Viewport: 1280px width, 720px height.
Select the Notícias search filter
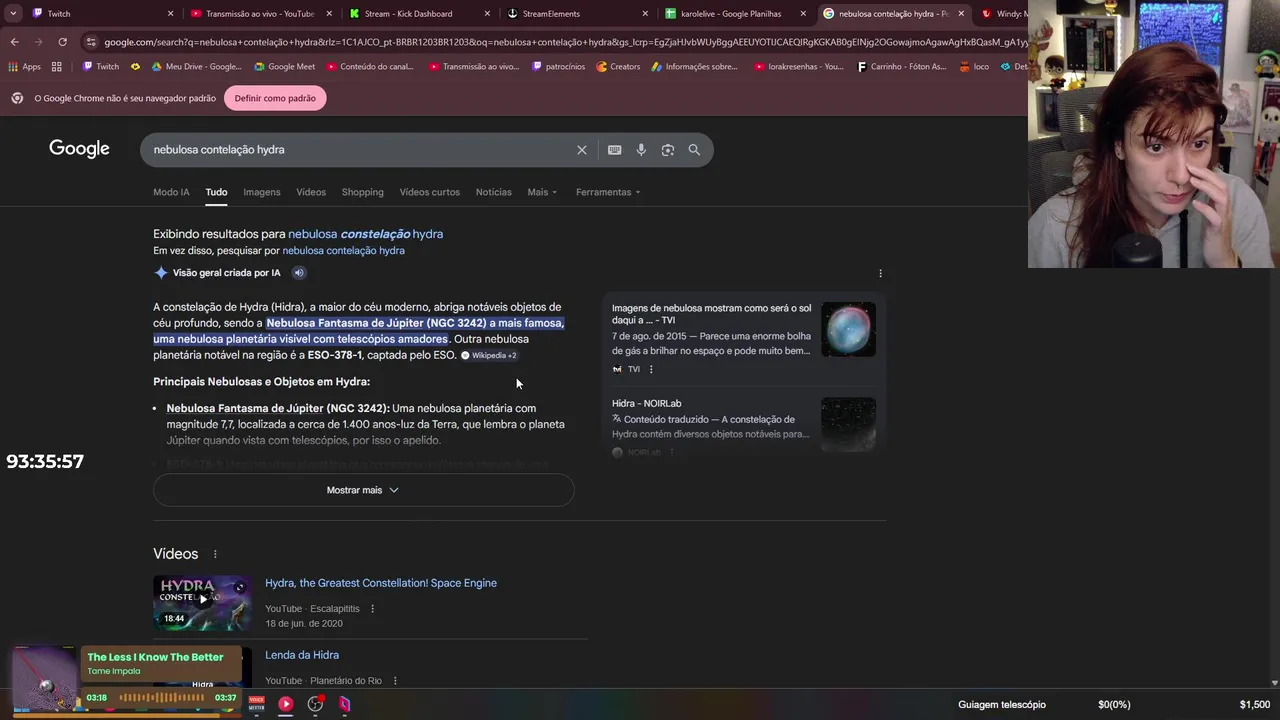(x=493, y=192)
